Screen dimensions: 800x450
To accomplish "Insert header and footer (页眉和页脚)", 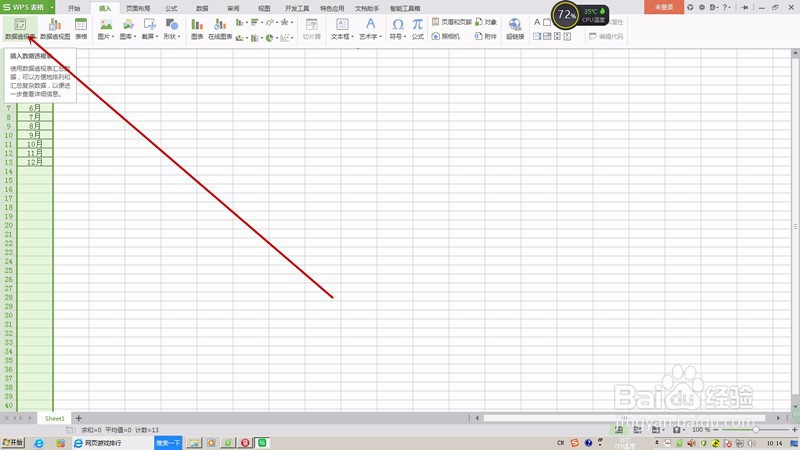I will click(452, 22).
